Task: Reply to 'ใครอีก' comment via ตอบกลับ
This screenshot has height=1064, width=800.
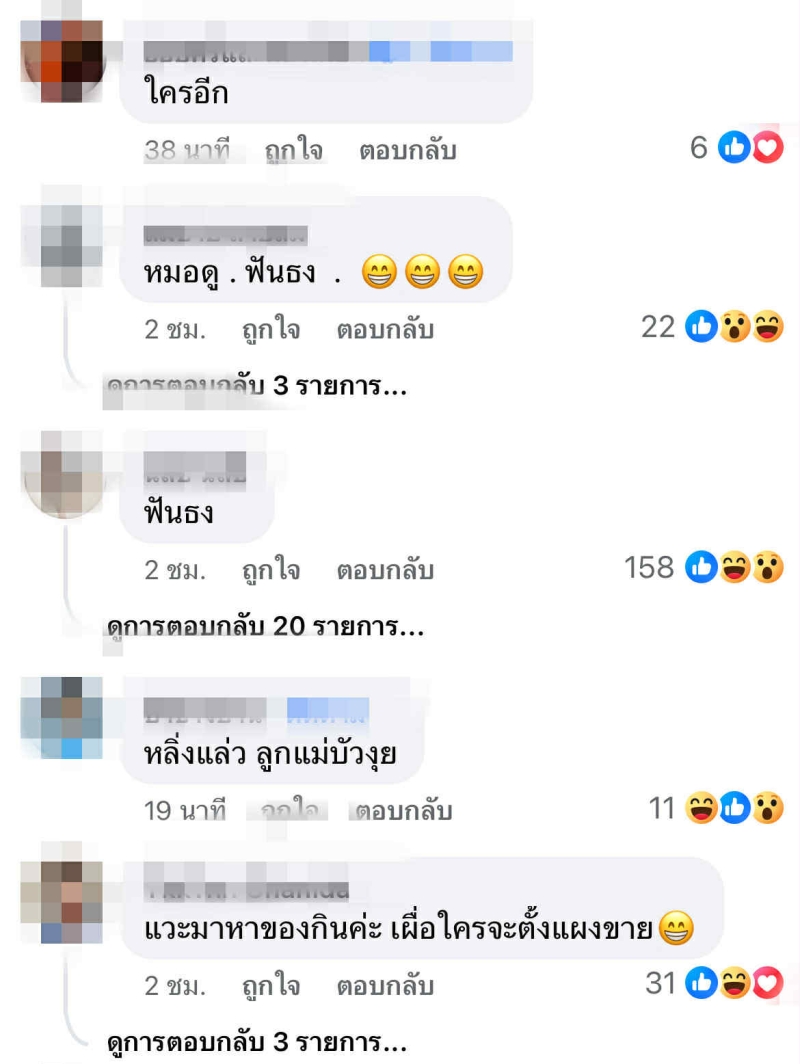Action: click(x=407, y=150)
